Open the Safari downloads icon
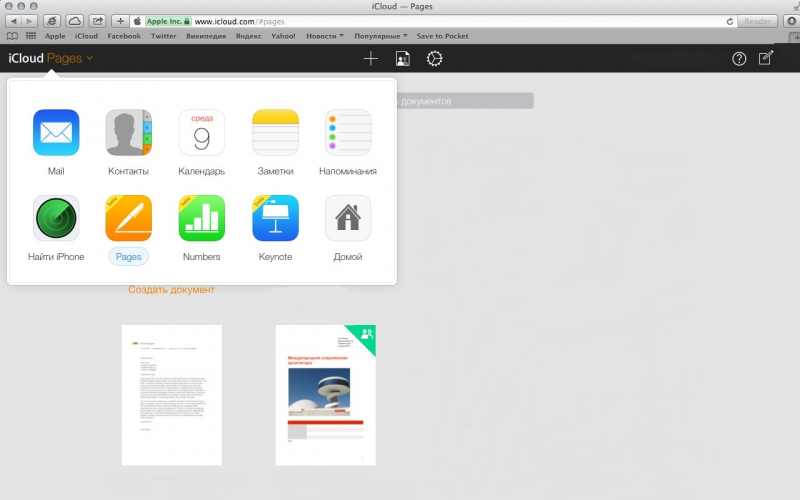800x500 pixels. tap(791, 21)
